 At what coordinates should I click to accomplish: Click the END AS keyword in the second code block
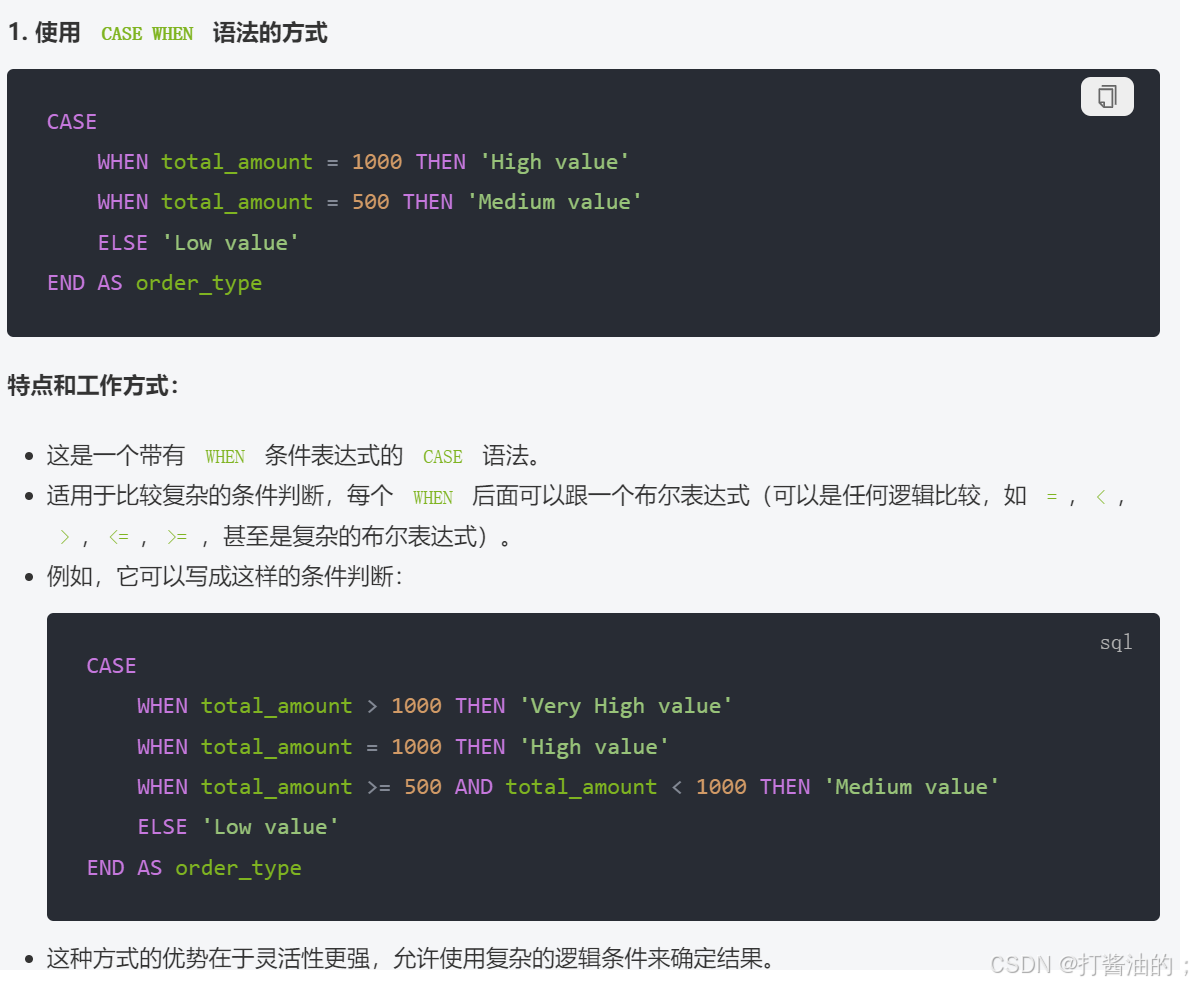click(124, 867)
